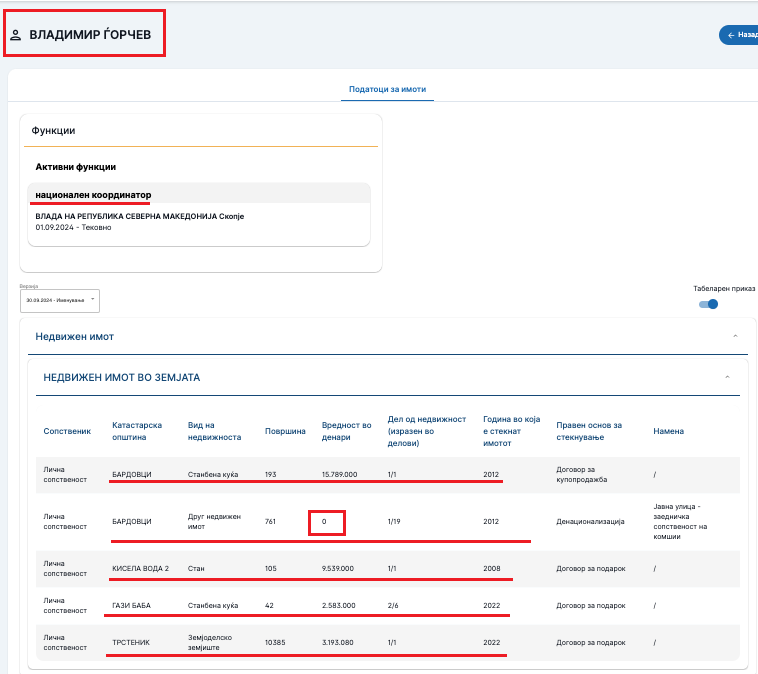The image size is (758, 674).
Task: Click the Година во која е стекнат header
Action: point(511,431)
